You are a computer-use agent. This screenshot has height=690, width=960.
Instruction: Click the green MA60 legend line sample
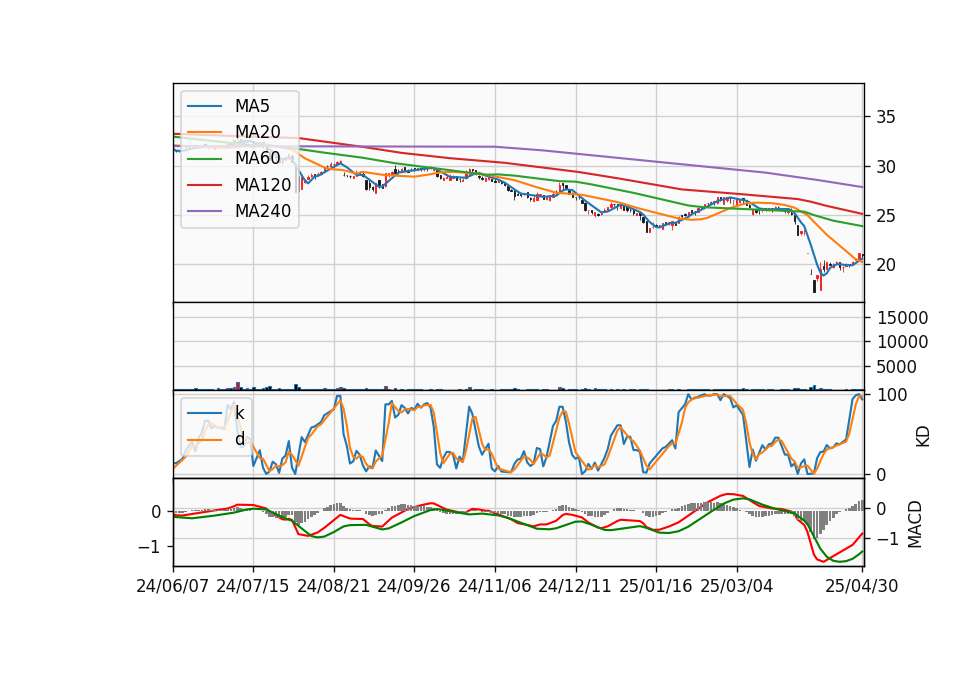204,159
